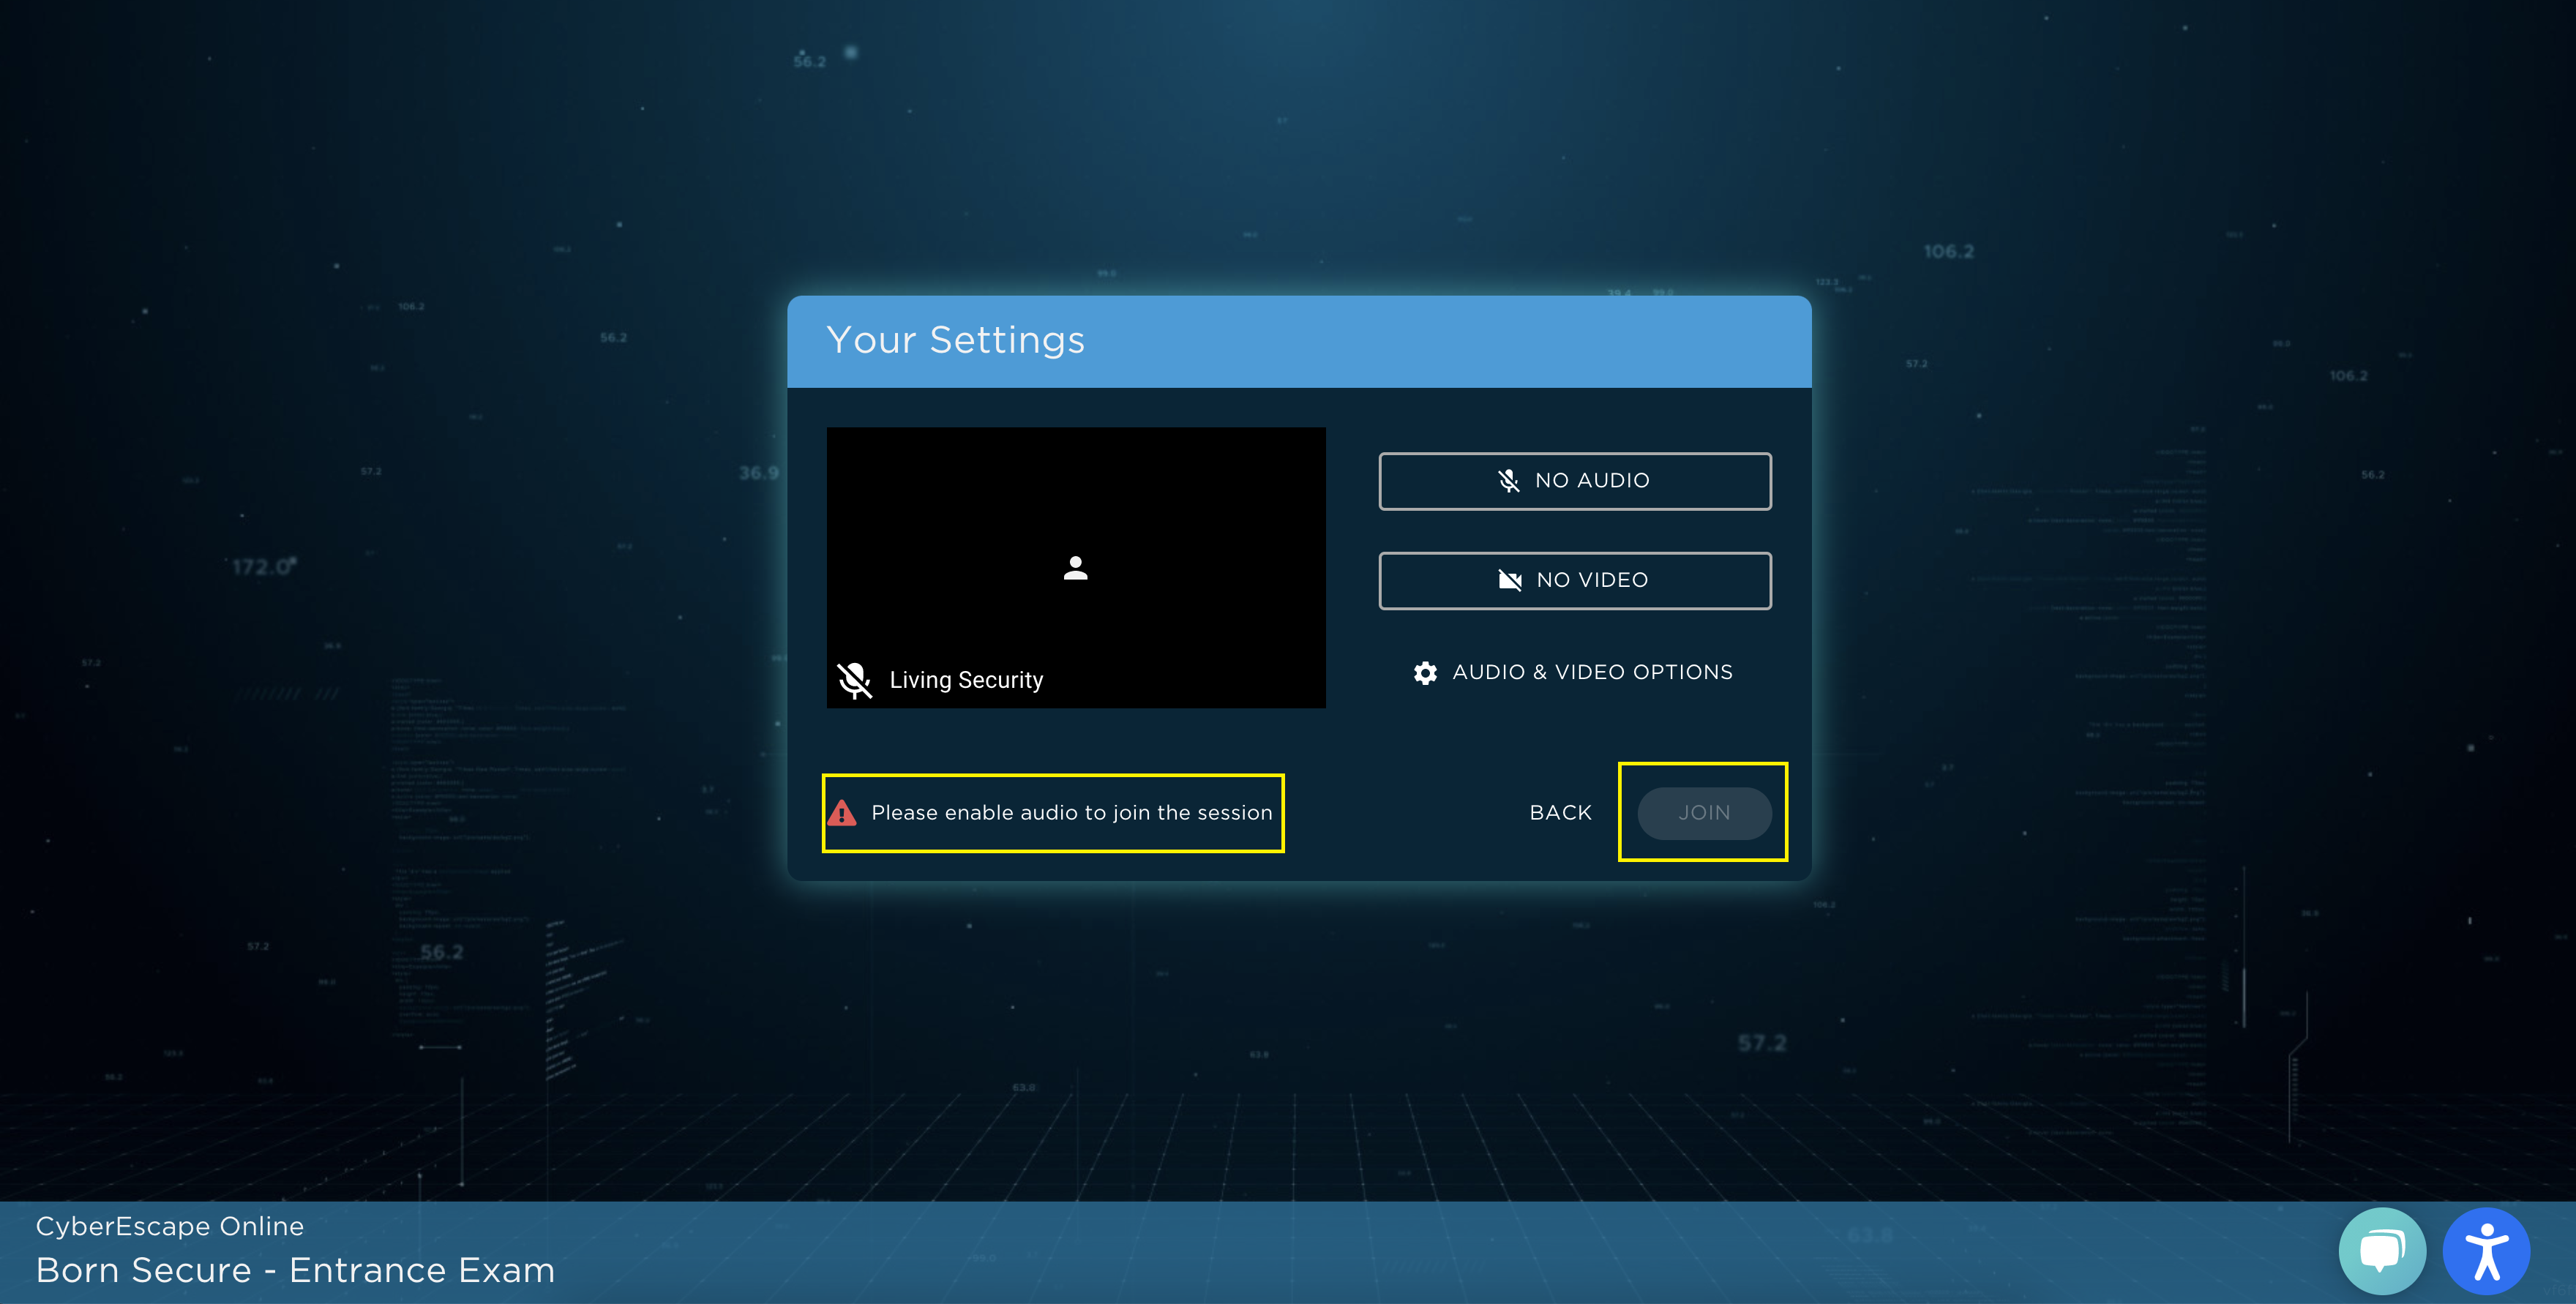
Task: Open AUDIO & VIDEO OPTIONS
Action: (1573, 672)
